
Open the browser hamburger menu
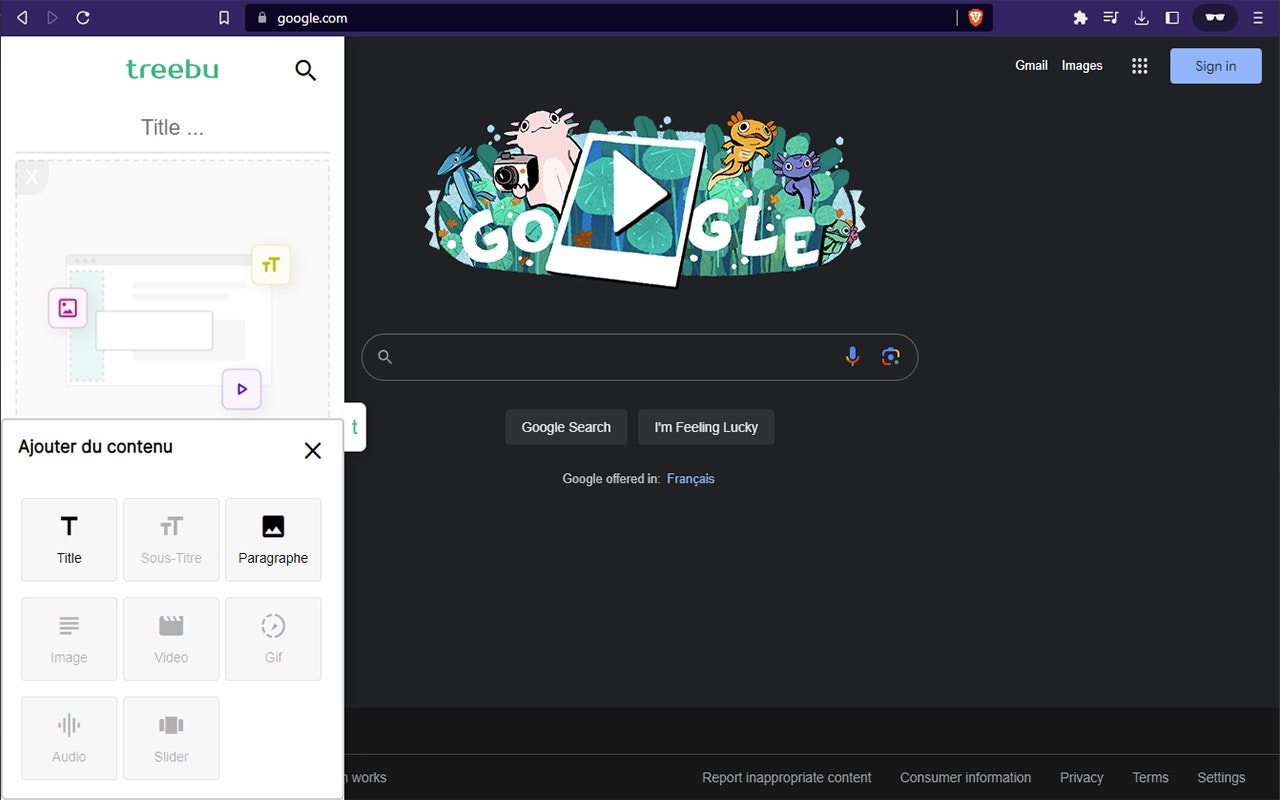point(1258,17)
